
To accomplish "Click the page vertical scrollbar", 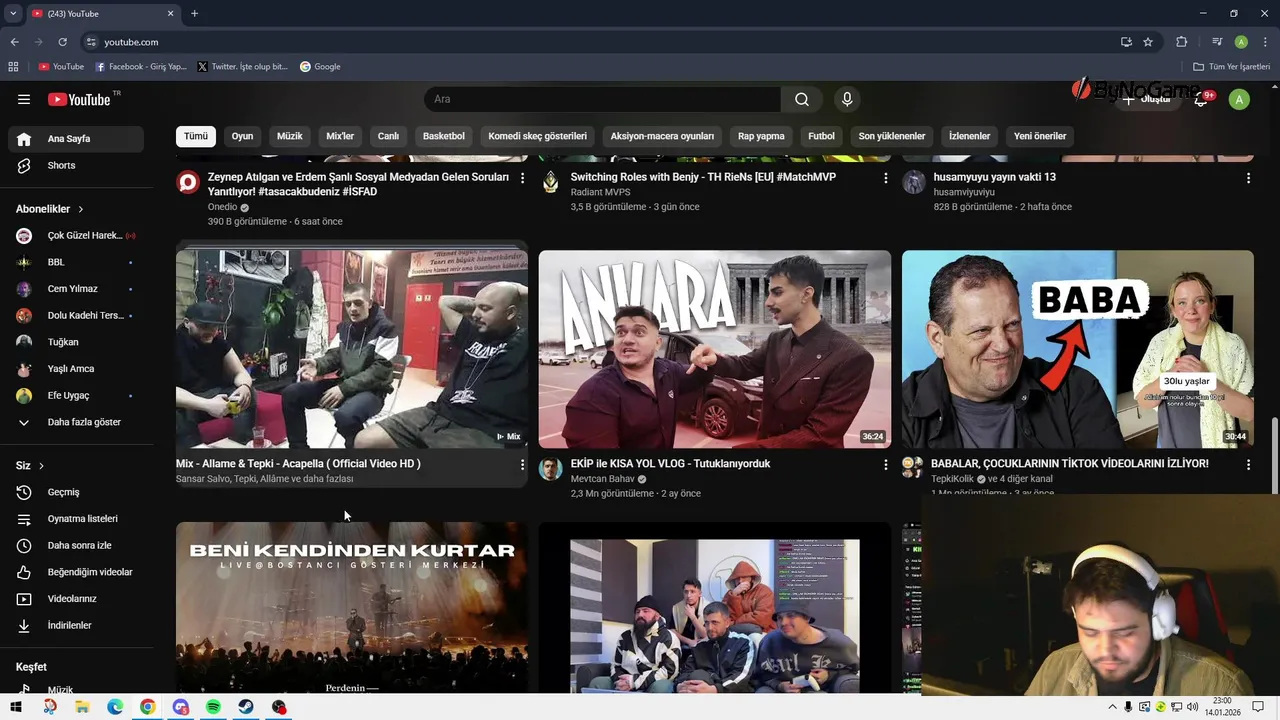I will point(1274,455).
